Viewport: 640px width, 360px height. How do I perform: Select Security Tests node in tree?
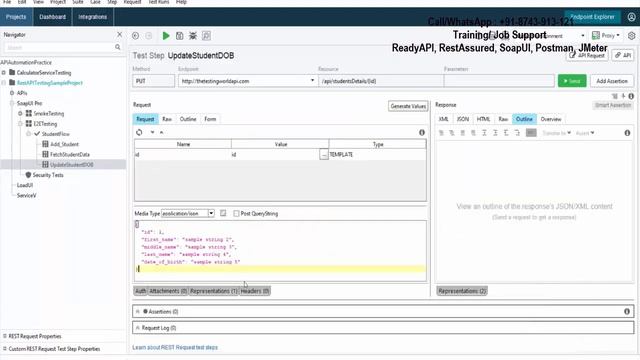(48, 175)
